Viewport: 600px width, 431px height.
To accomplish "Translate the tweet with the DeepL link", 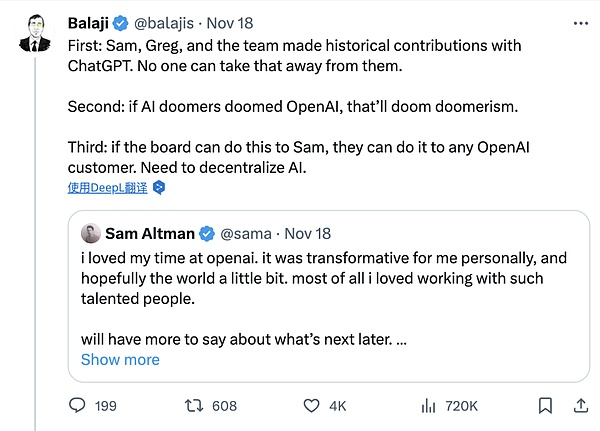I will point(107,187).
